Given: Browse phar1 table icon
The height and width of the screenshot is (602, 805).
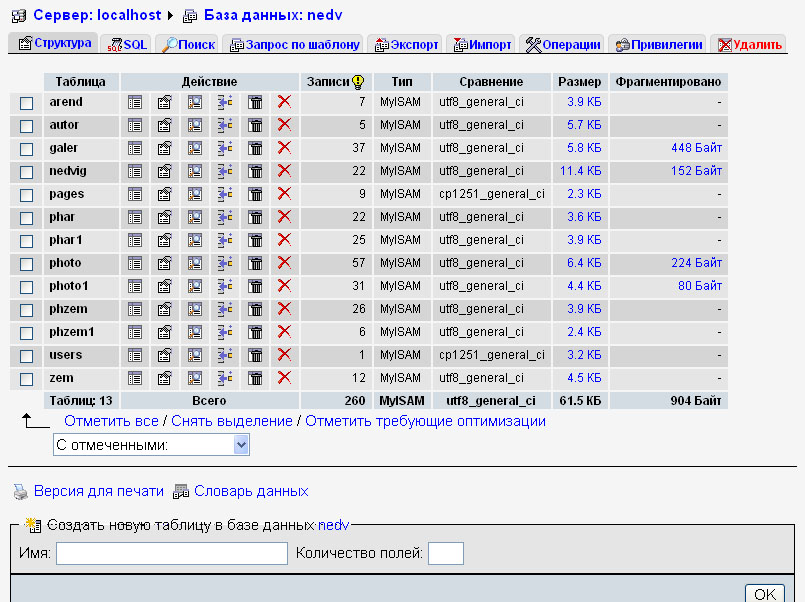Looking at the screenshot, I should [x=135, y=240].
